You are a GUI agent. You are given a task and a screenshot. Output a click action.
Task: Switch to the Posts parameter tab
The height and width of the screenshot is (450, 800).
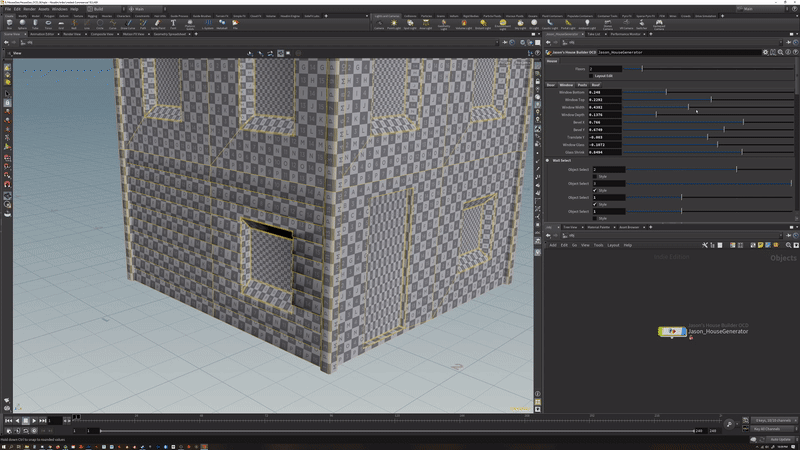point(582,85)
